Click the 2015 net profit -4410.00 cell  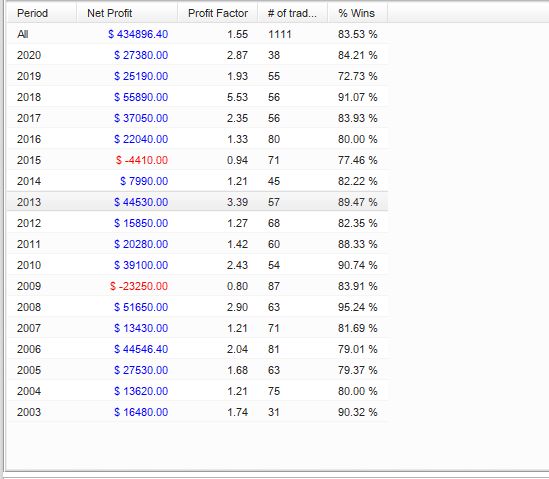142,160
